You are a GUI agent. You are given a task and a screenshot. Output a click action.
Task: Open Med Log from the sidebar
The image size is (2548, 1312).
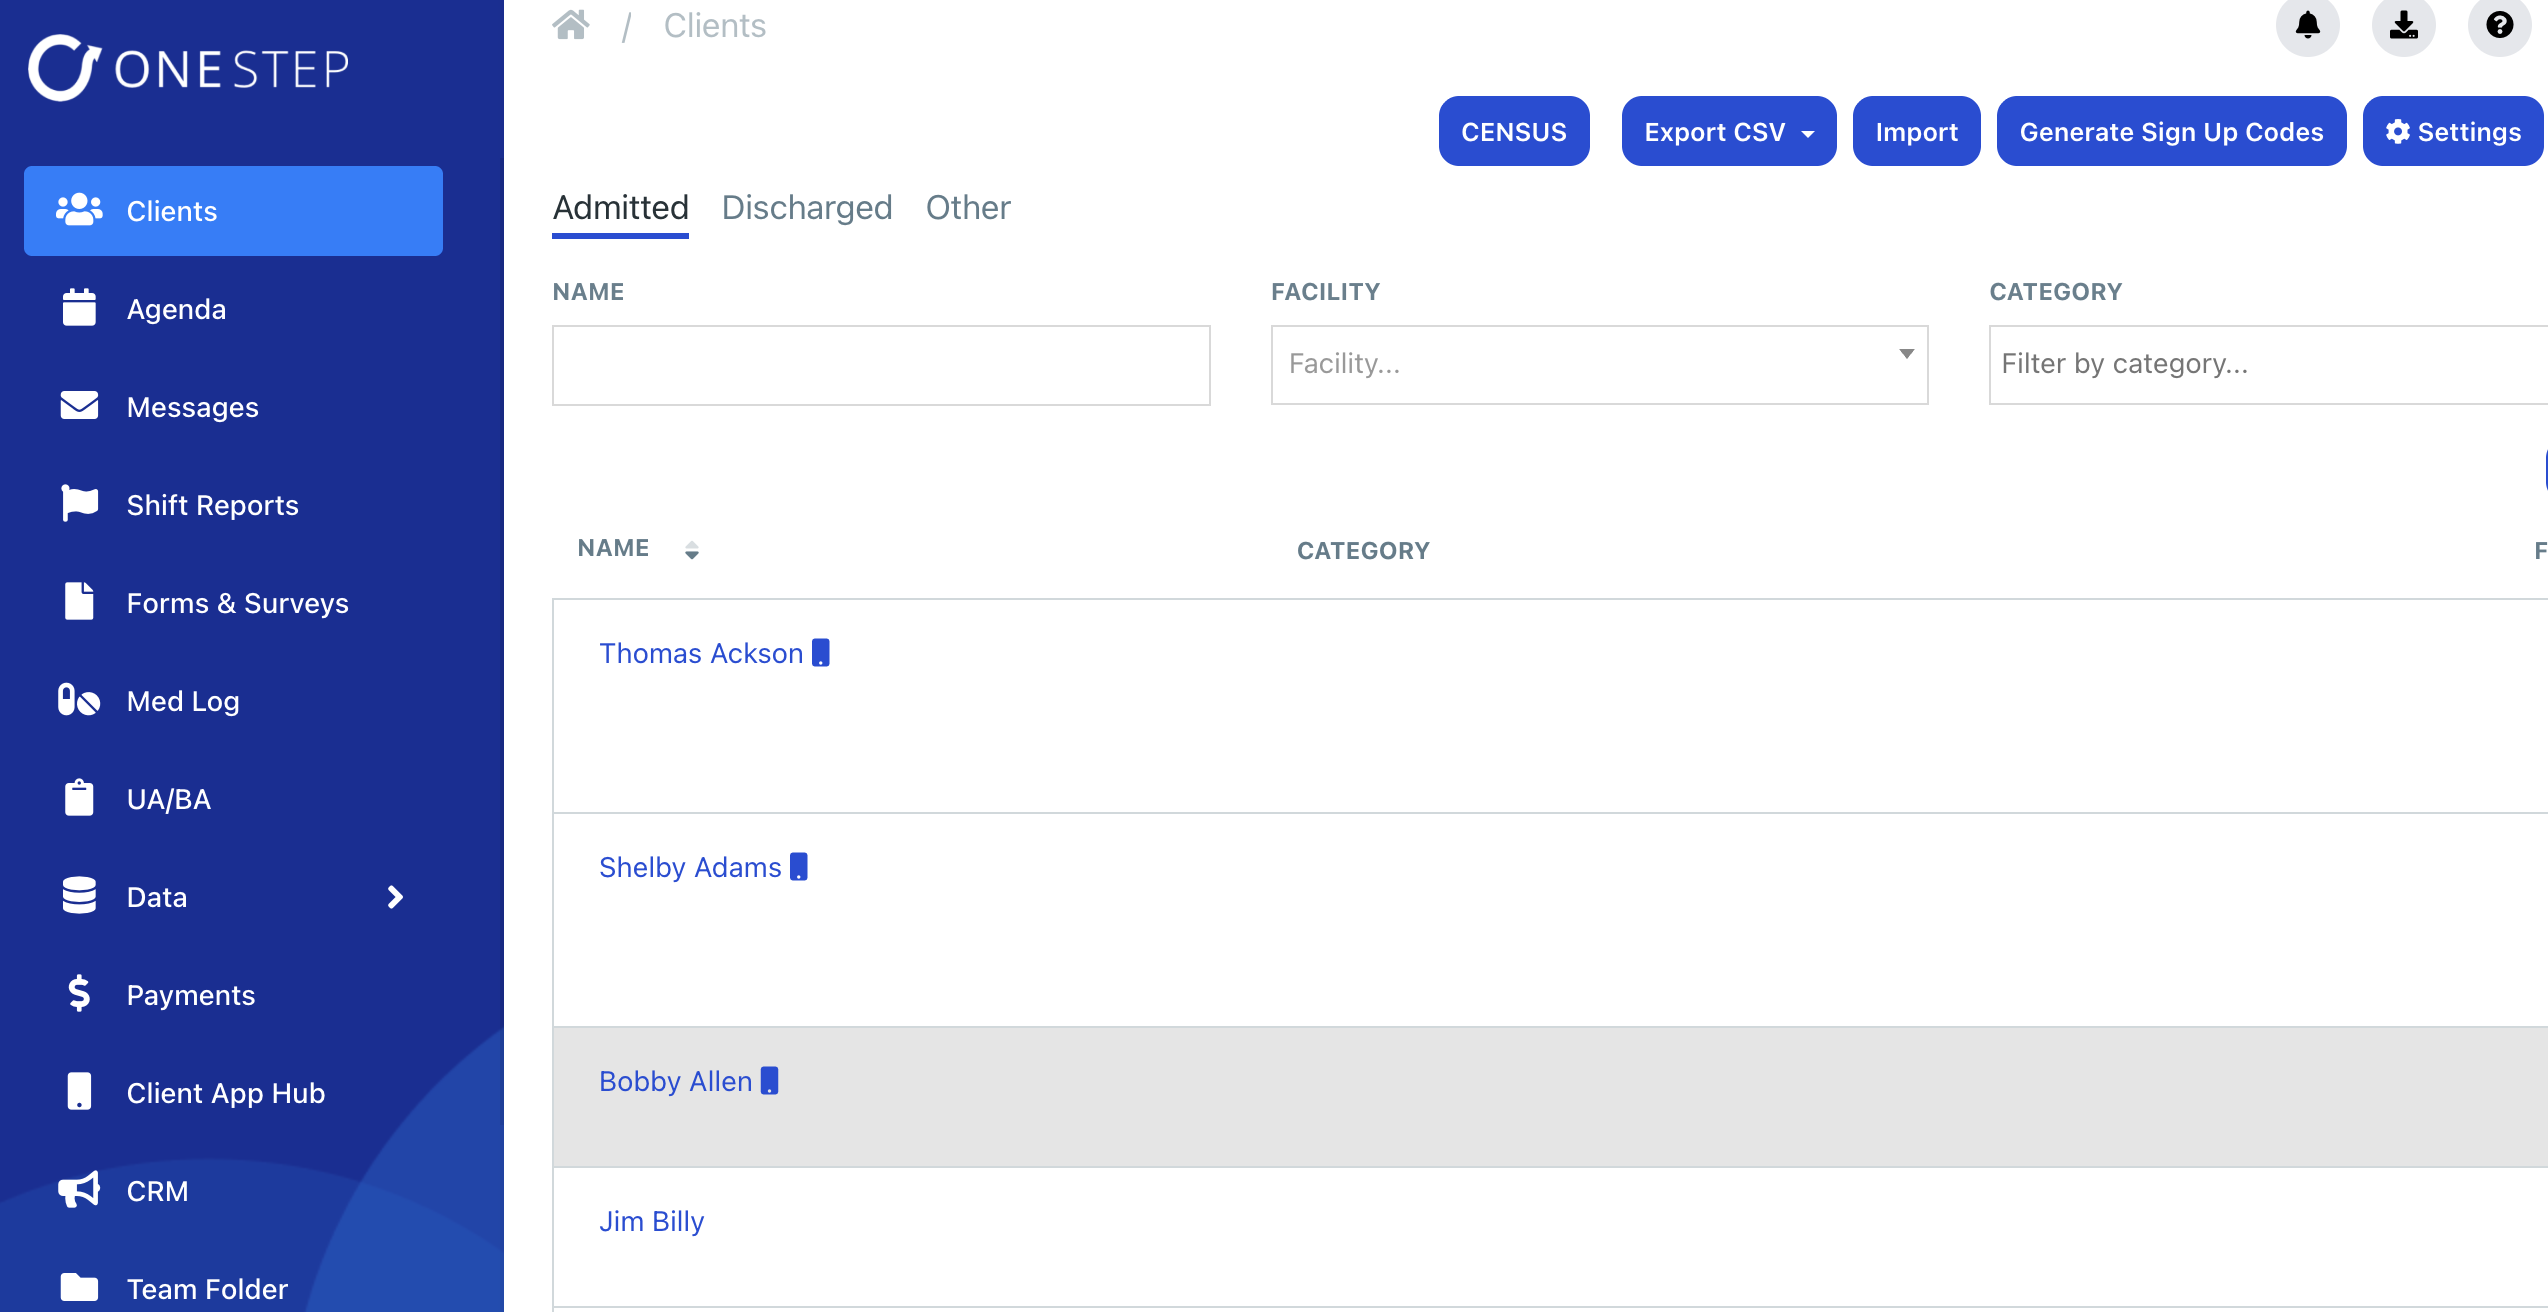click(x=183, y=701)
